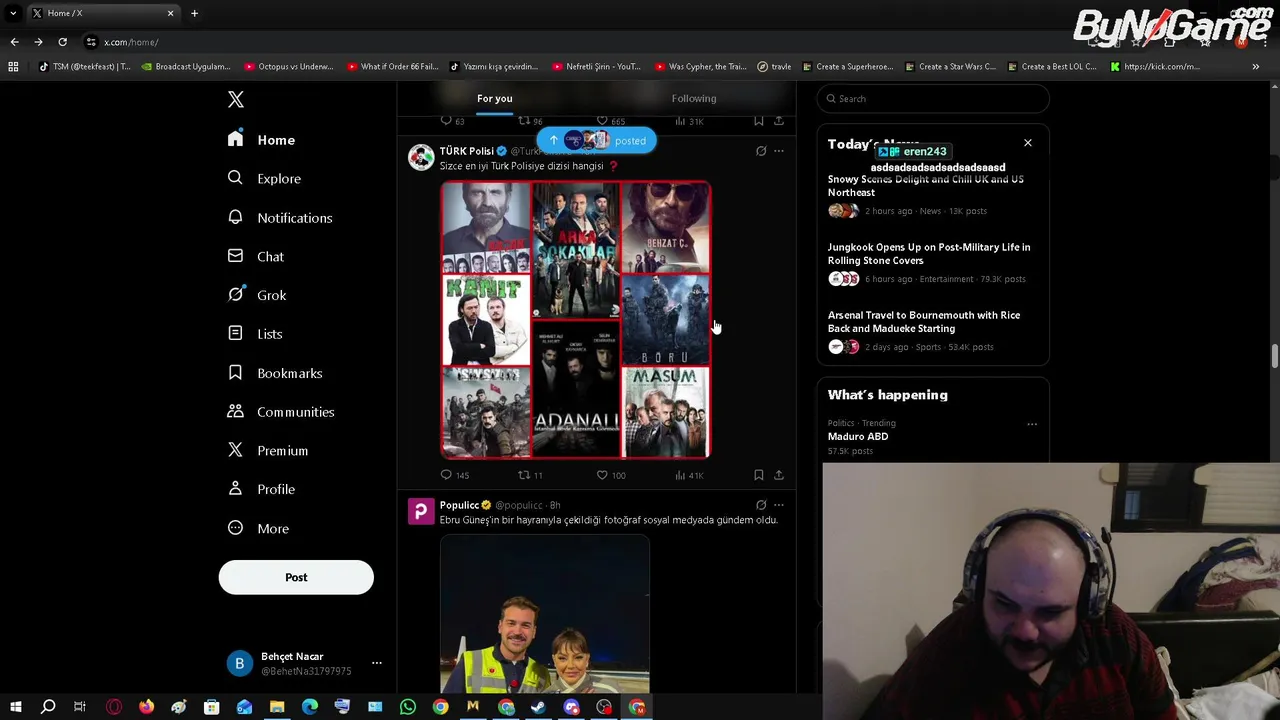Open Jungkook Rolling Stone Covers story
The width and height of the screenshot is (1280, 720).
(x=932, y=263)
